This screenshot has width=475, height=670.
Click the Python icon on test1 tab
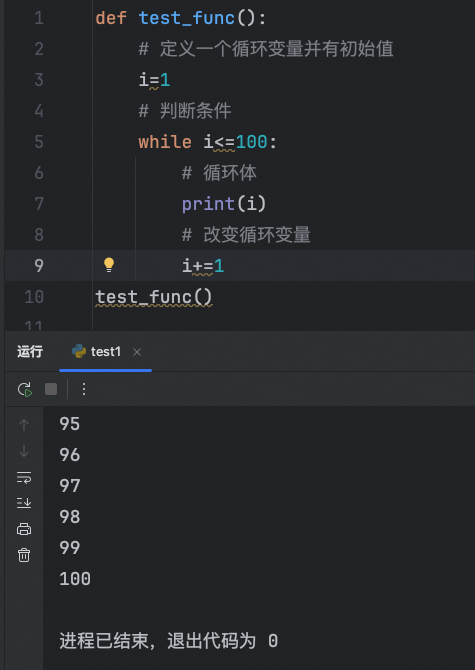pyautogui.click(x=79, y=351)
